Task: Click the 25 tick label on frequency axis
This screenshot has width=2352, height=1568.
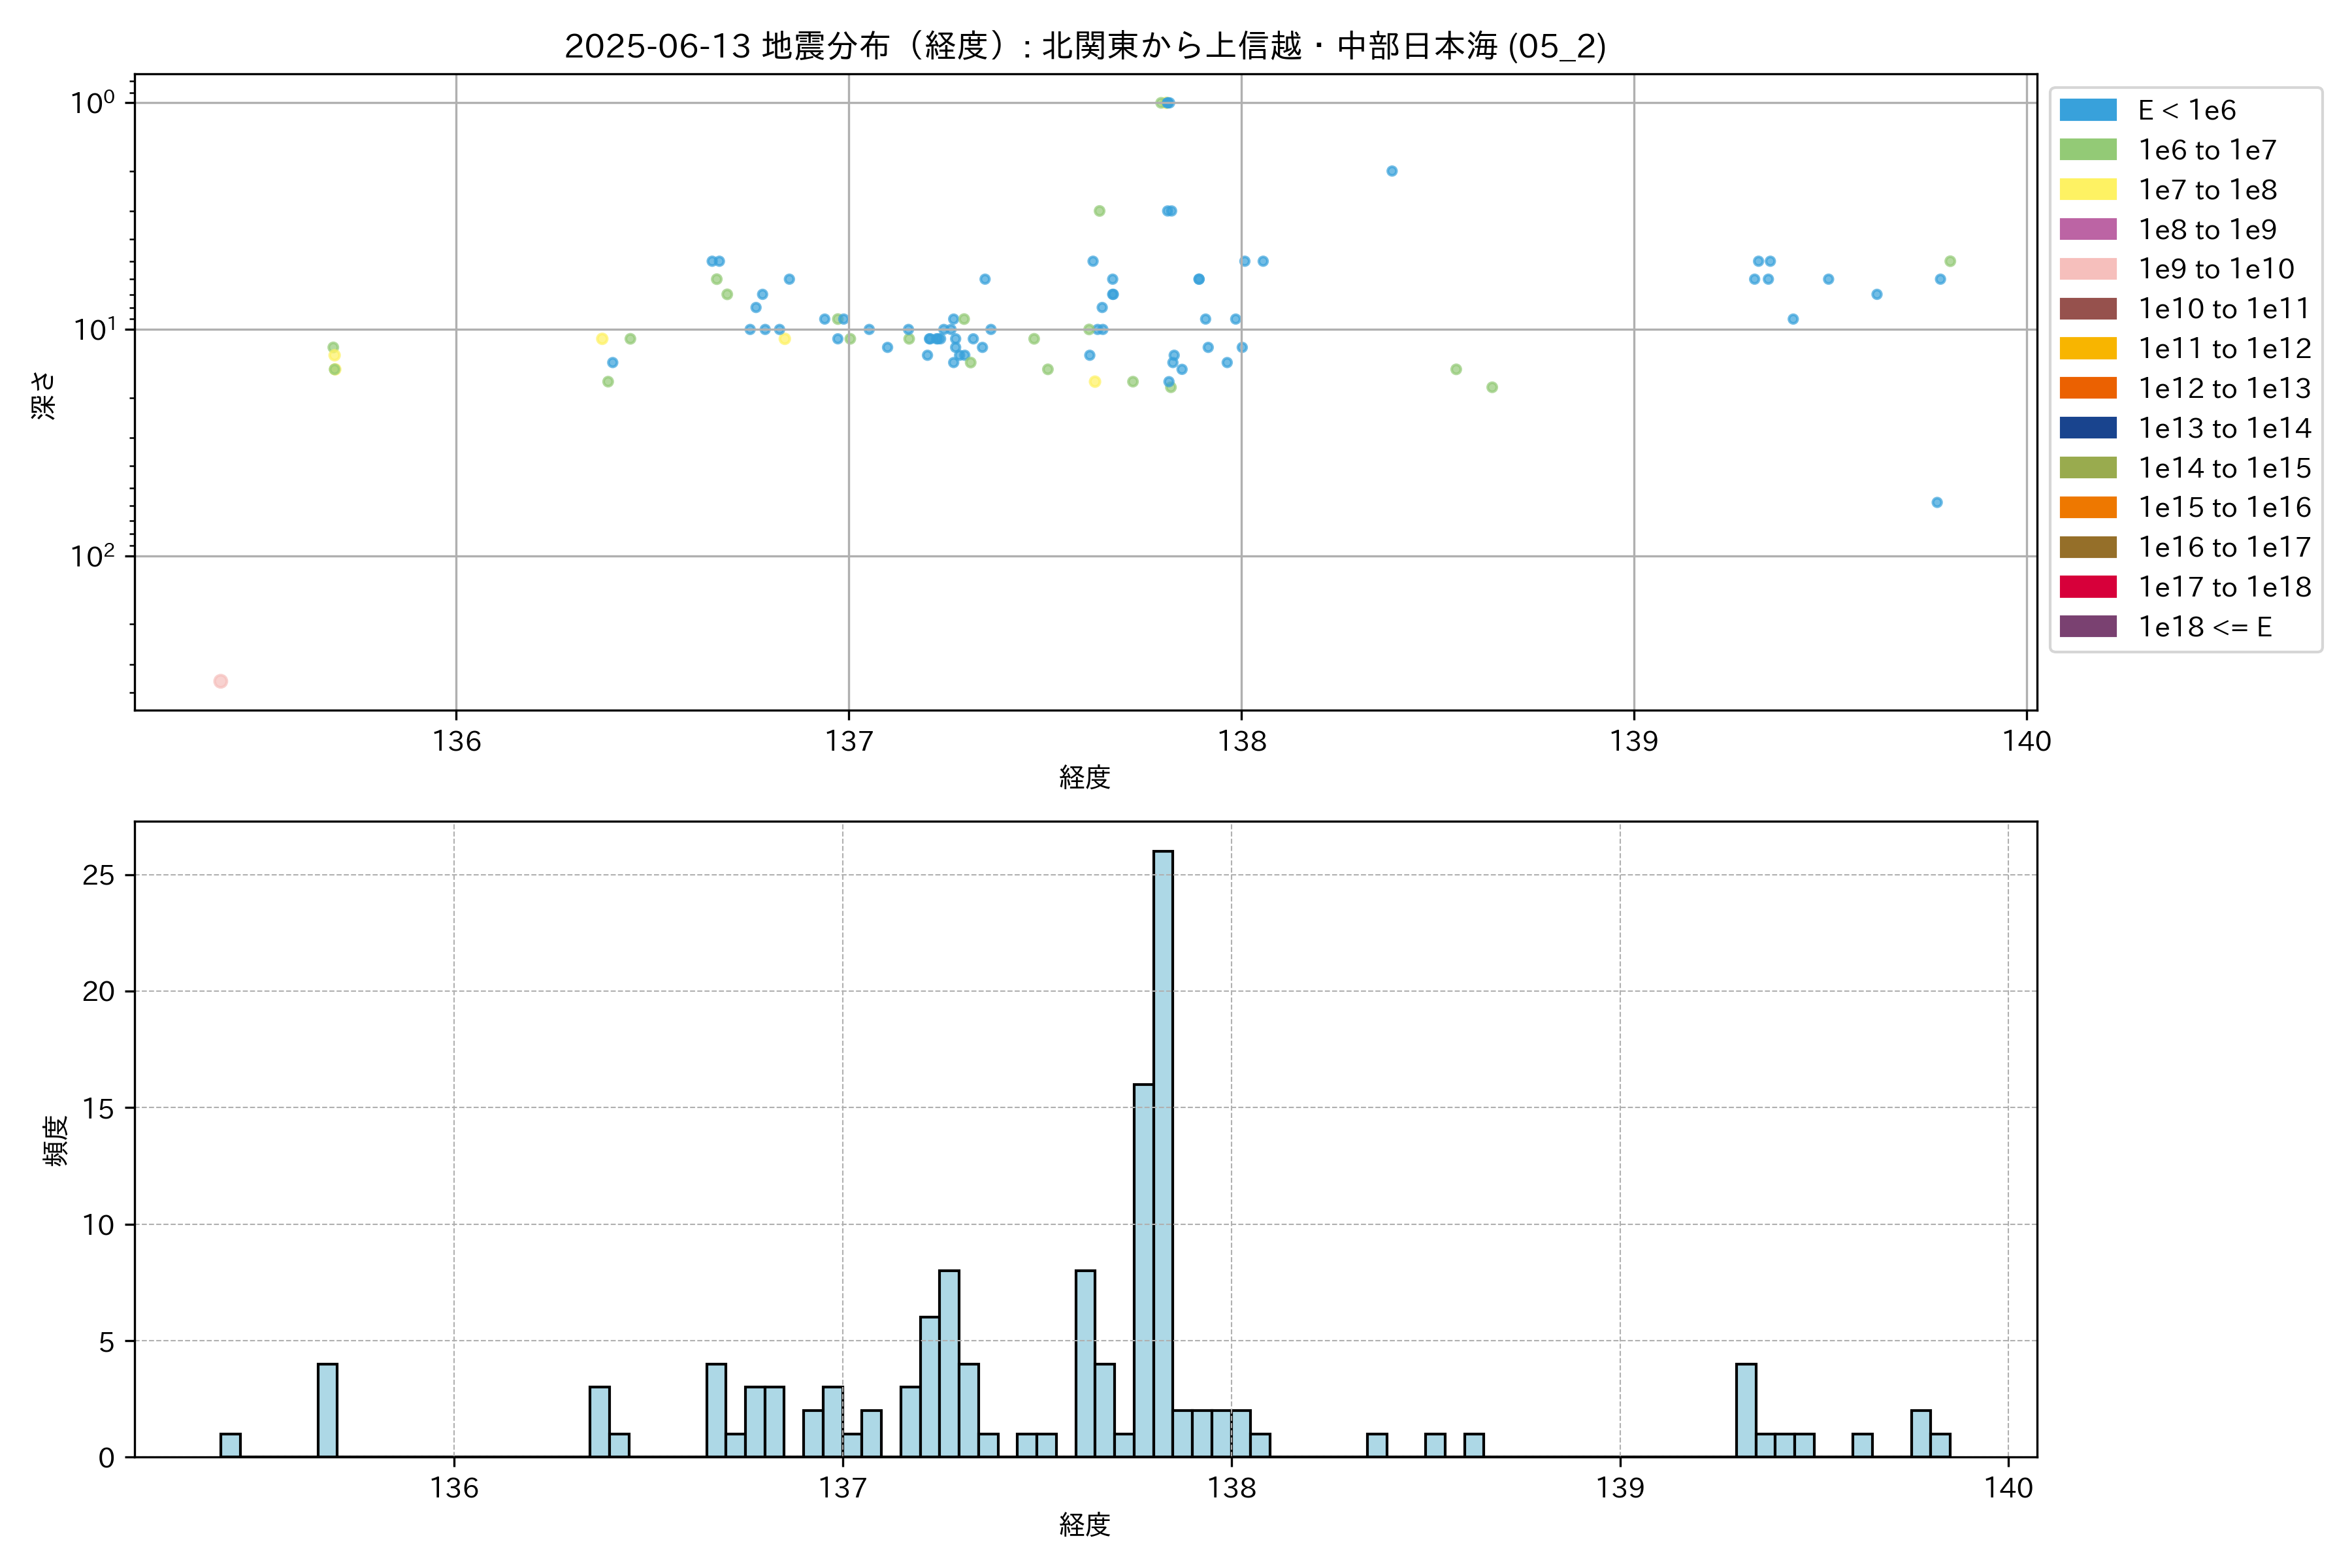Action: [x=99, y=875]
